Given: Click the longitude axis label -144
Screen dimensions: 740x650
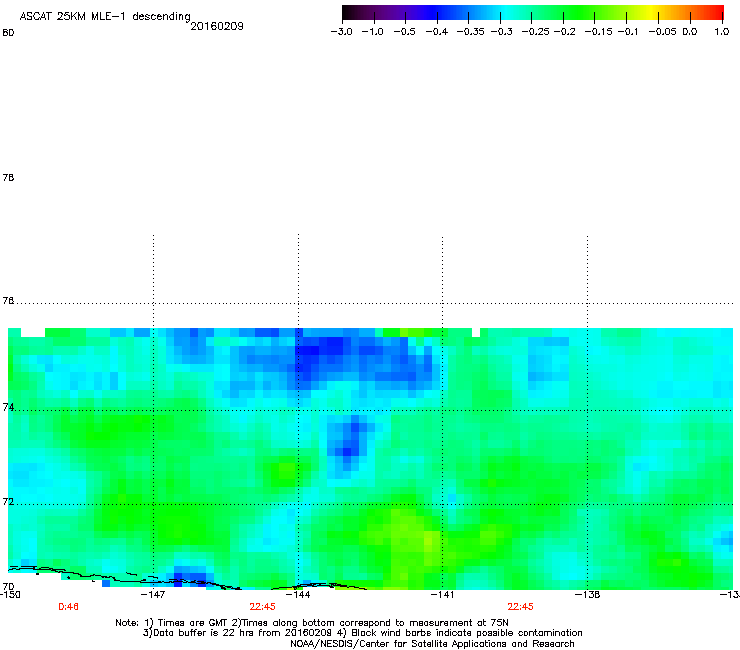Looking at the screenshot, I should (x=298, y=594).
